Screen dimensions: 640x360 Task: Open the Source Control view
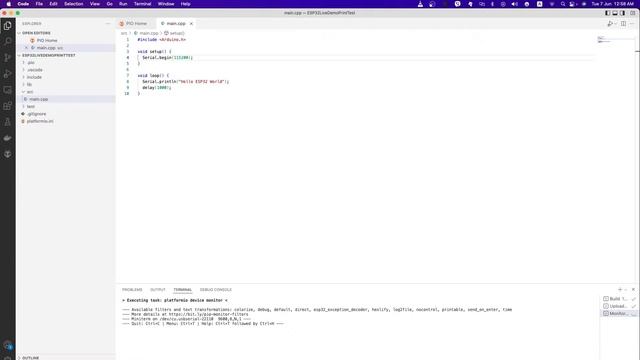coord(8,58)
